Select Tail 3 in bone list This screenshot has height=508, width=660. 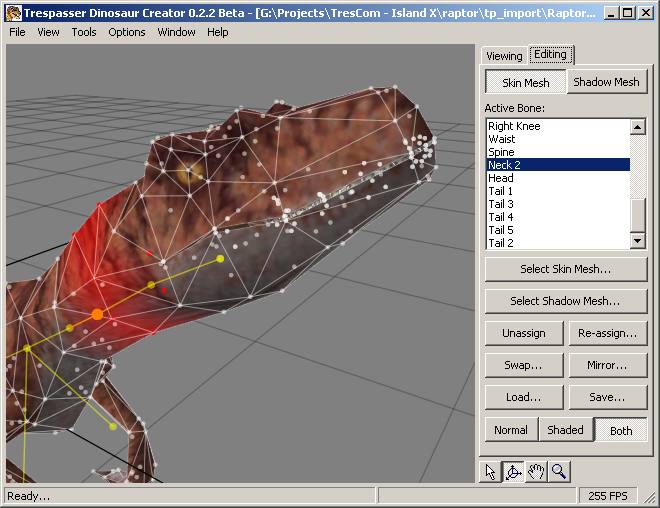pos(558,204)
